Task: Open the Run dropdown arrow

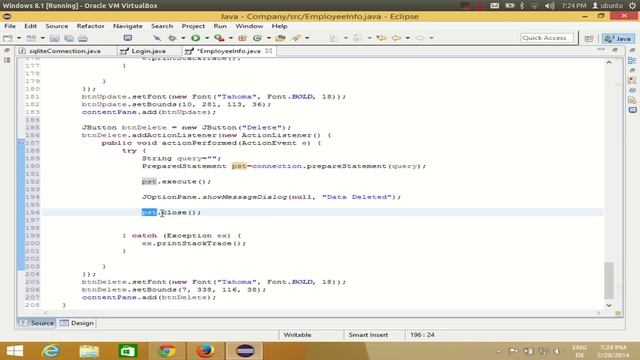Action: [207, 38]
